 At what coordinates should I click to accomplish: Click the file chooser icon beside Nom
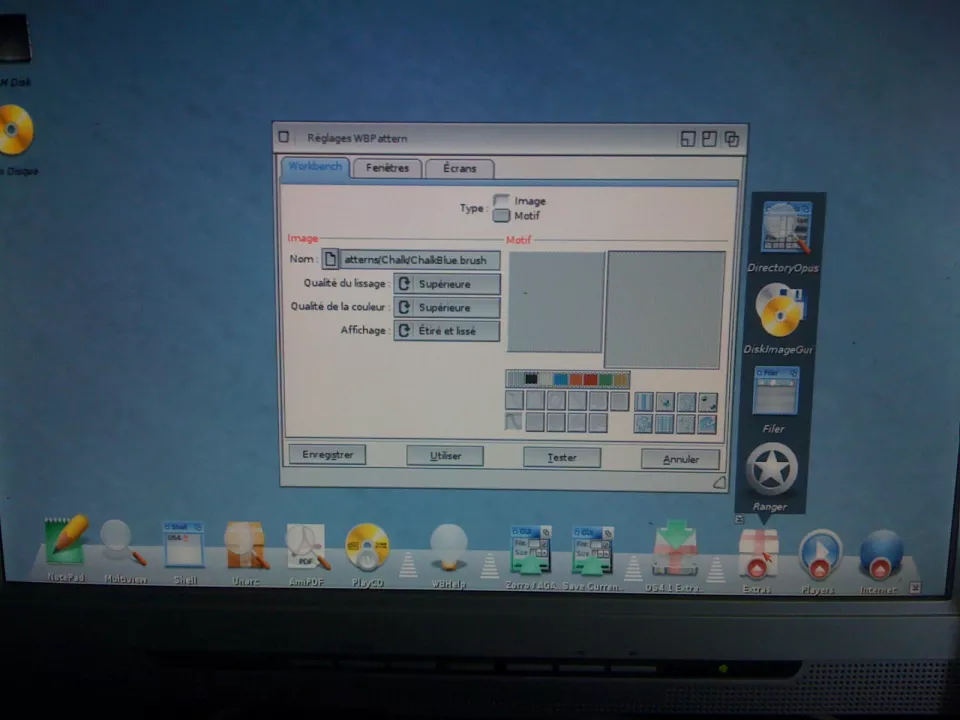(329, 260)
